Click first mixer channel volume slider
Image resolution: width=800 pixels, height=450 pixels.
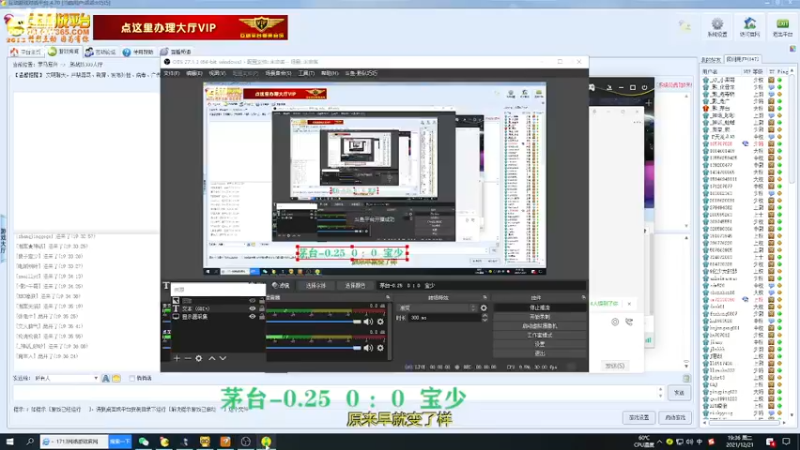314,321
